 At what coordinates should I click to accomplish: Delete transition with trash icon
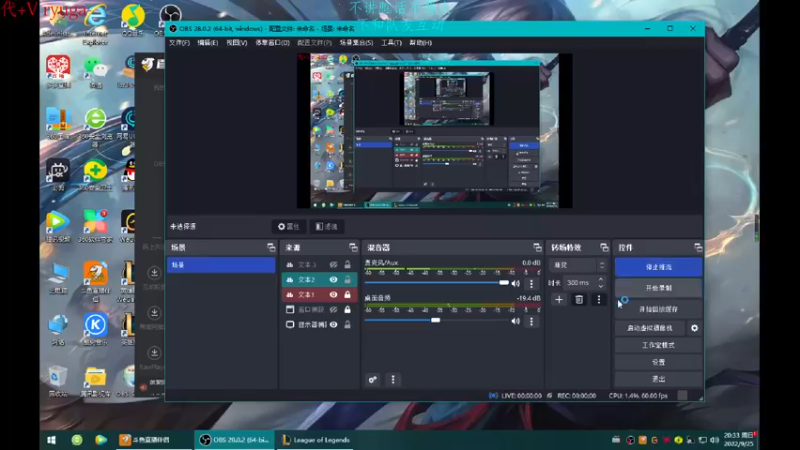(579, 299)
